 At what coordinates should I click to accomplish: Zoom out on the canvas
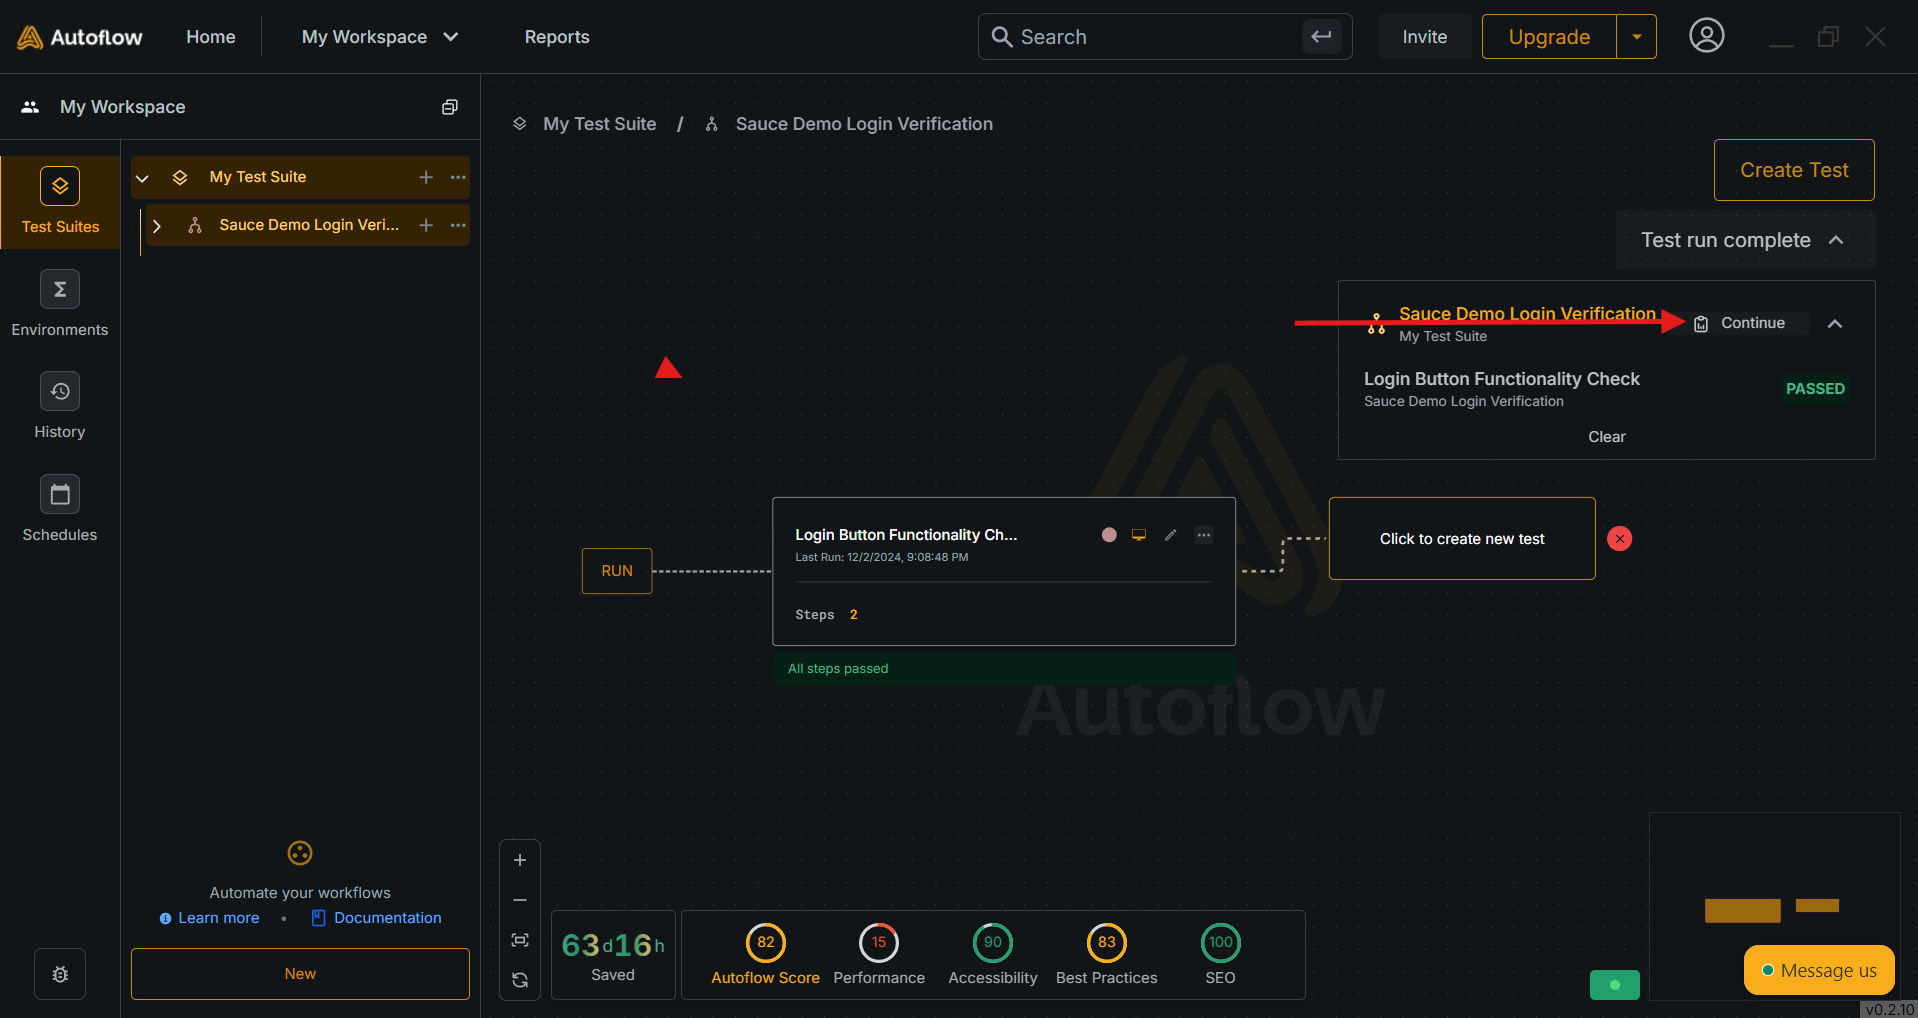click(520, 900)
